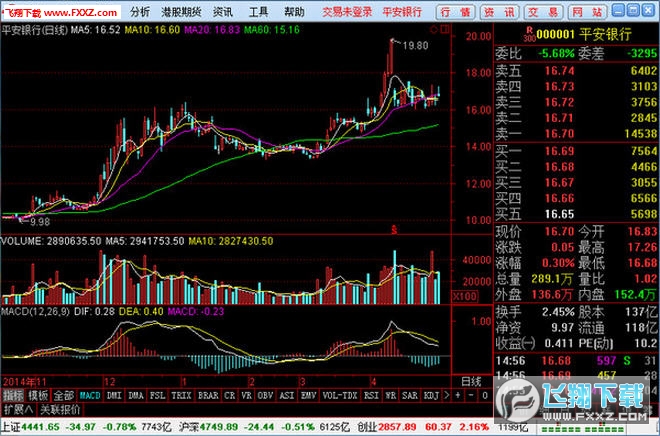The image size is (660, 436).
Task: Open the 资讯 menu in the menu bar
Action: click(x=223, y=12)
